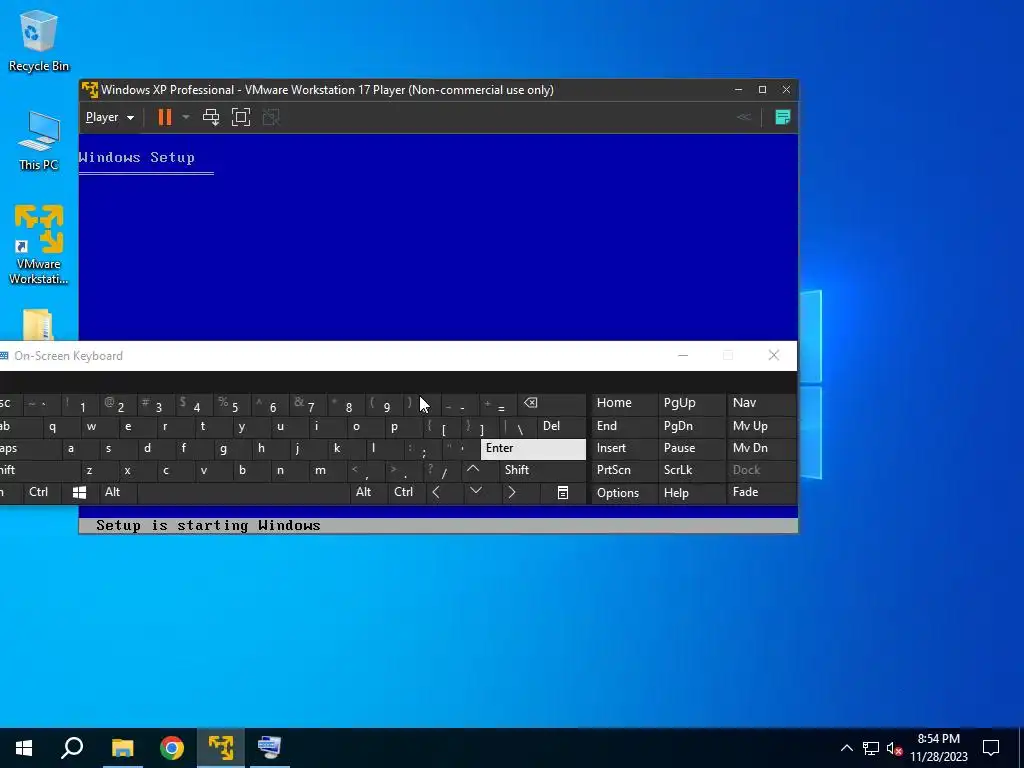This screenshot has width=1024, height=768.
Task: Select the This PC desktop icon
Action: coord(39,141)
